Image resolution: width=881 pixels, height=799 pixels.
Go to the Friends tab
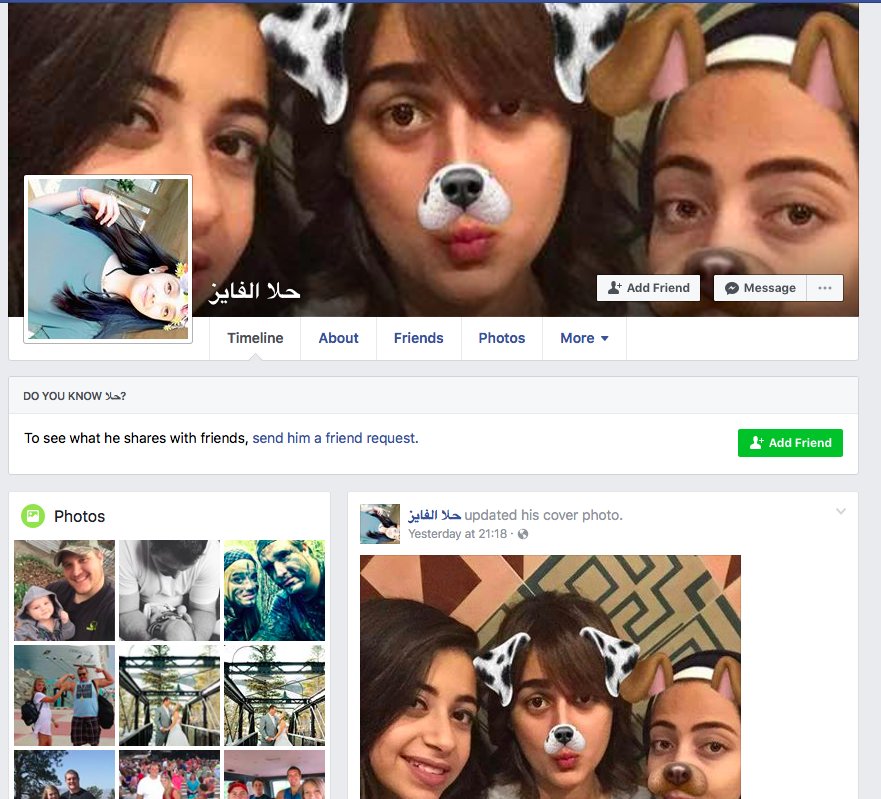click(419, 338)
